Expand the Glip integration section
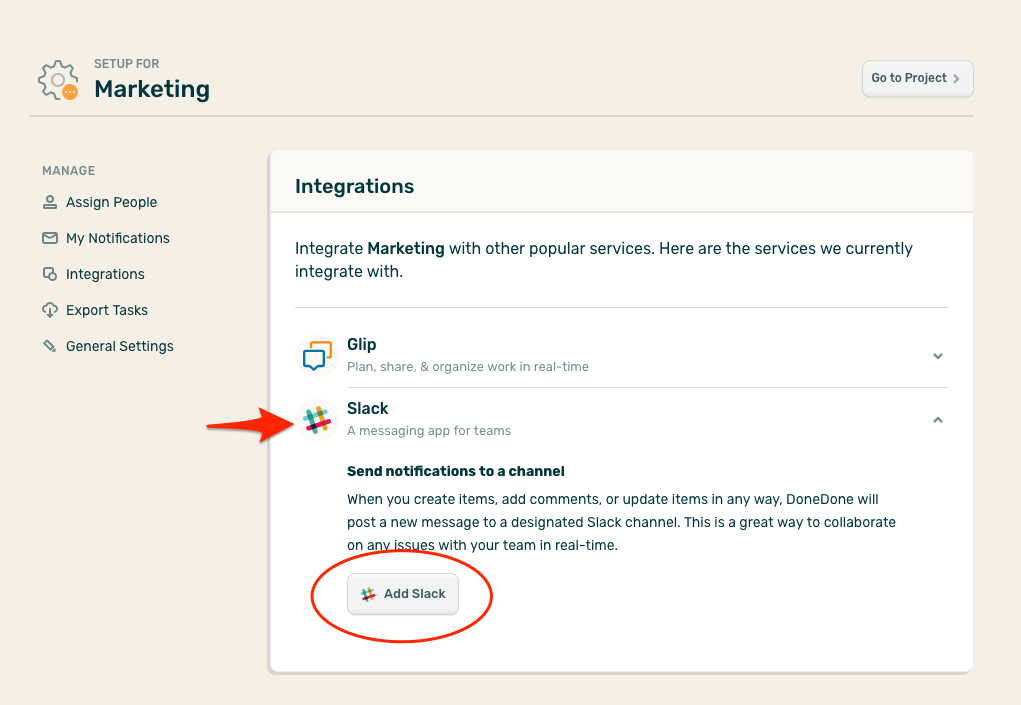This screenshot has height=705, width=1021. pos(938,356)
